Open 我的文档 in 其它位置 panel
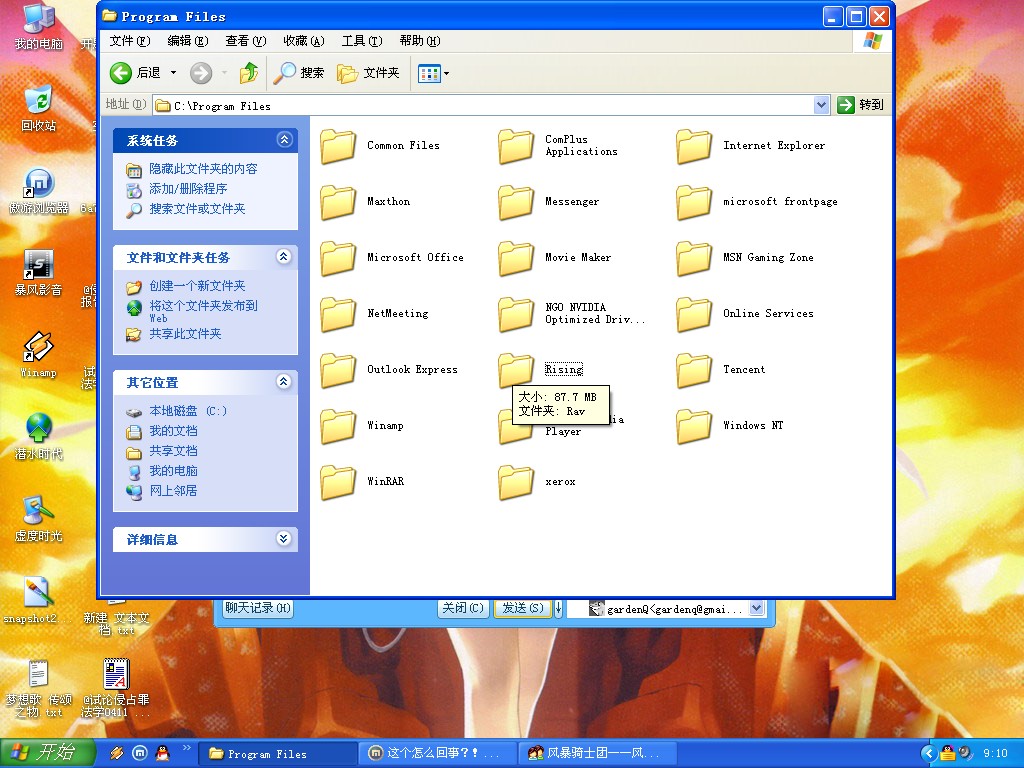The height and width of the screenshot is (768, 1024). point(172,431)
